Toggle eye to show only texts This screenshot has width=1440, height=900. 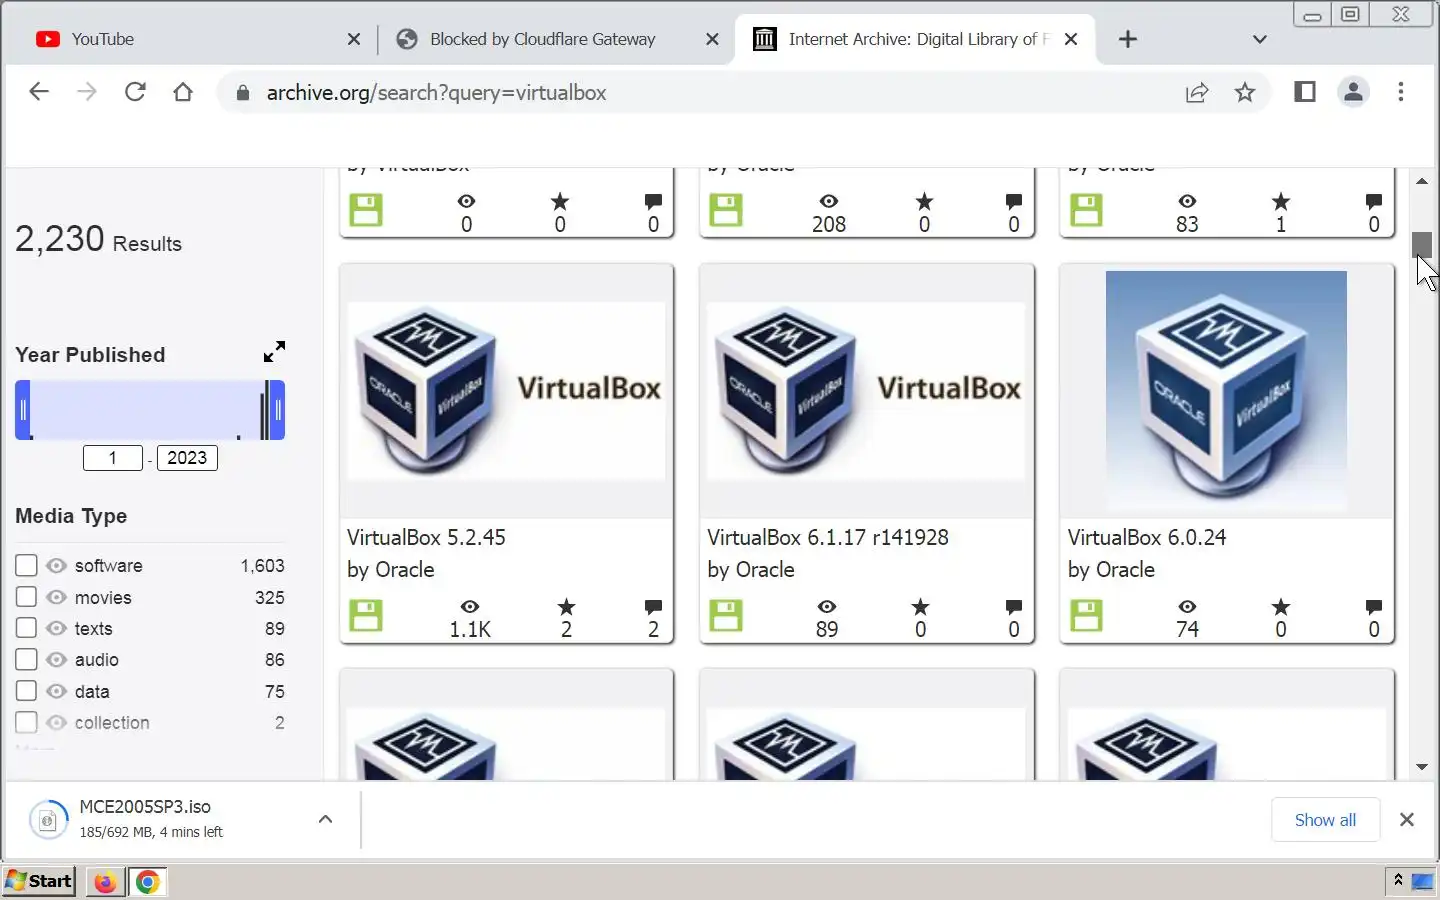(x=57, y=628)
